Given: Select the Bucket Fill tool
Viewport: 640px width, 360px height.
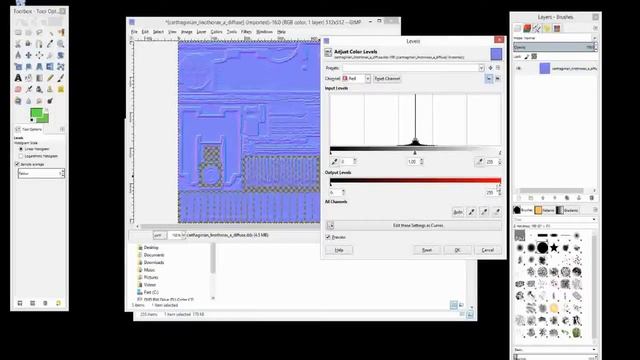Looking at the screenshot, I should tap(29, 78).
